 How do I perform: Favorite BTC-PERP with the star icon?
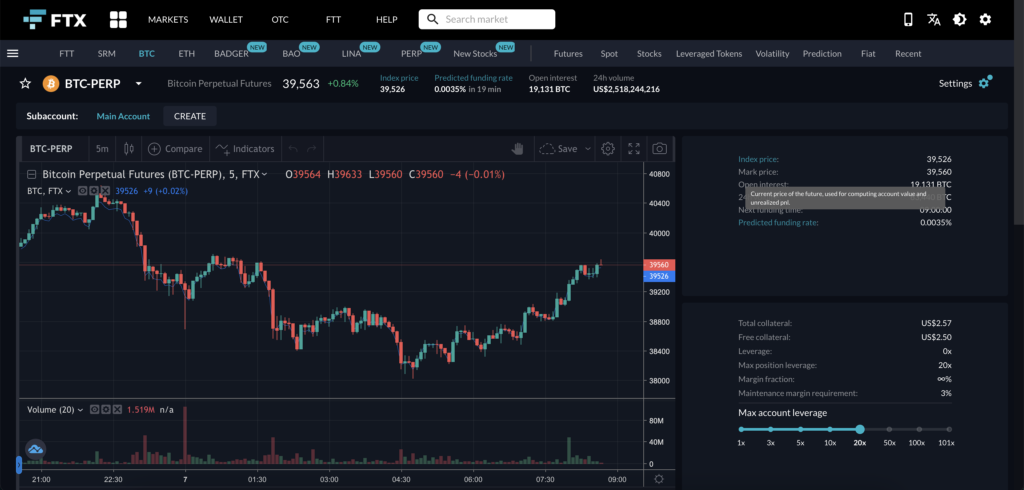coord(25,84)
